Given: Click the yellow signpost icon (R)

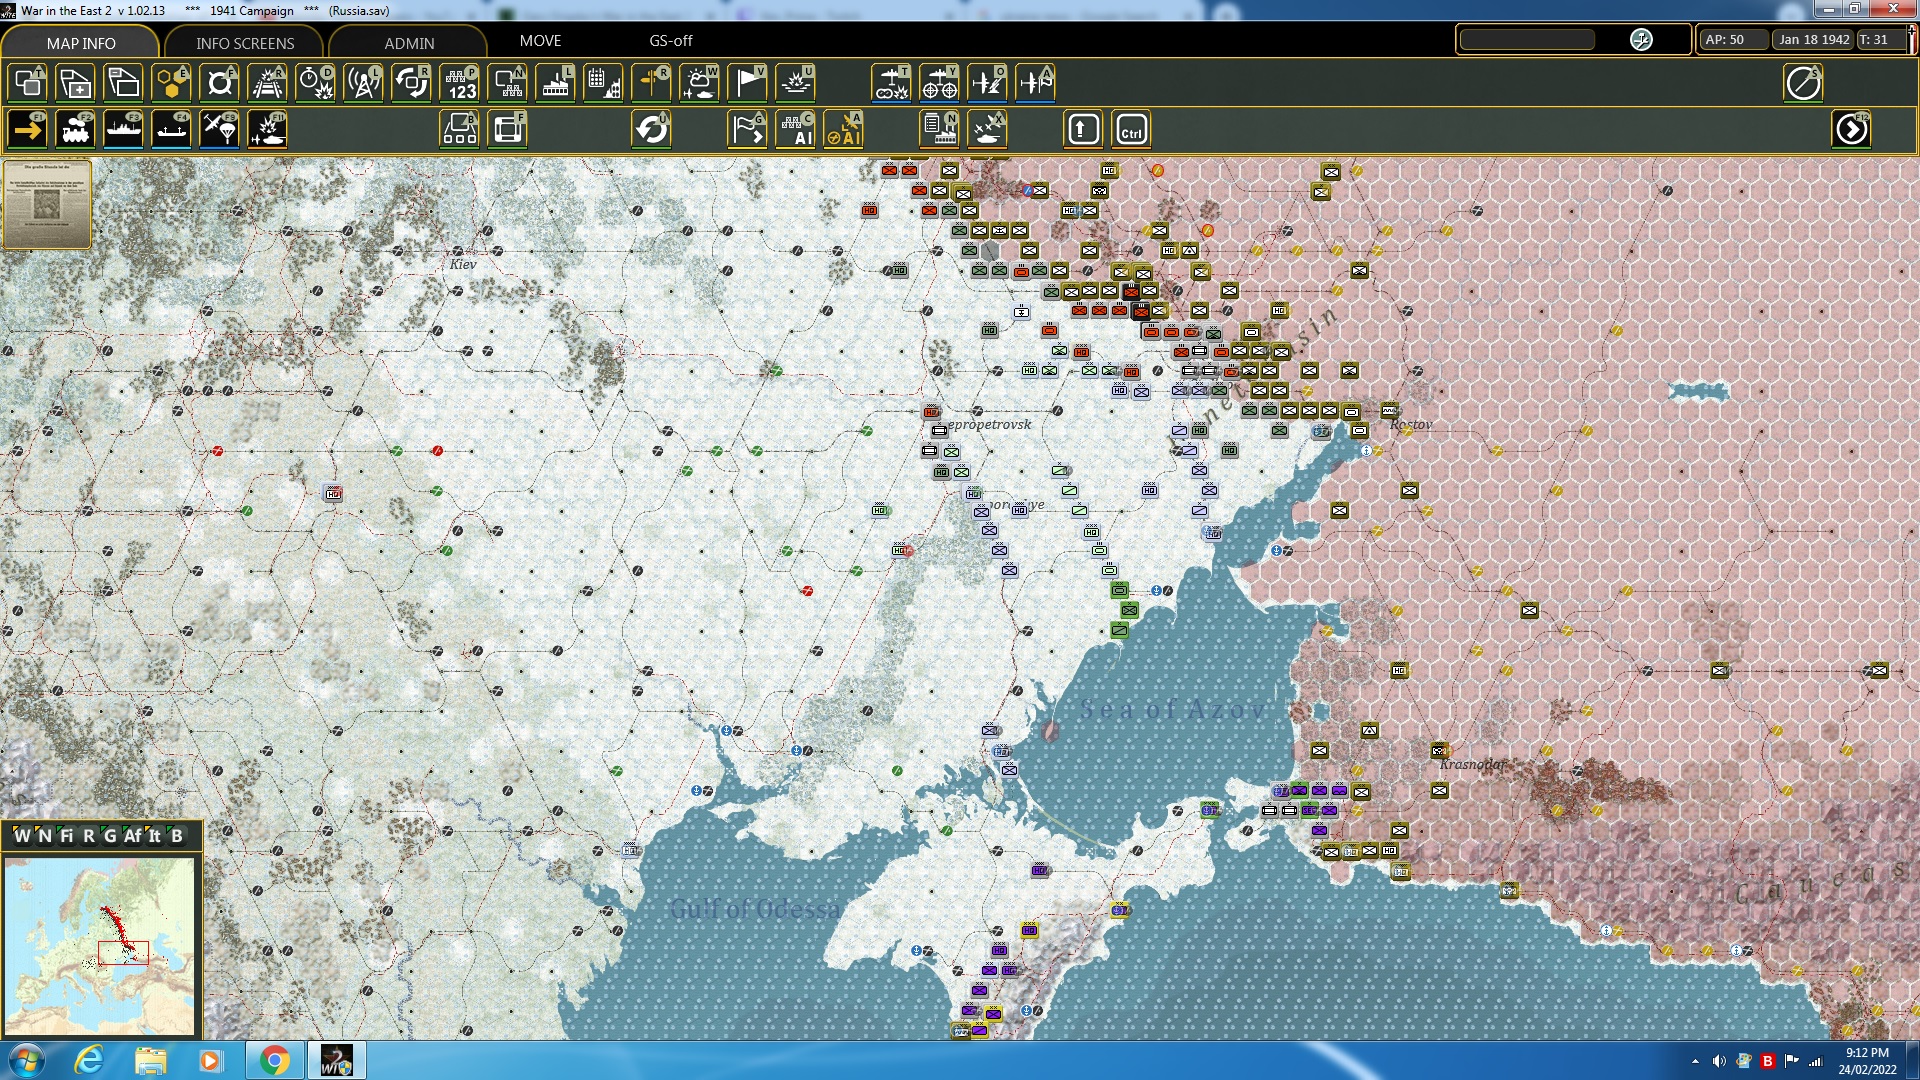Looking at the screenshot, I should pos(652,83).
